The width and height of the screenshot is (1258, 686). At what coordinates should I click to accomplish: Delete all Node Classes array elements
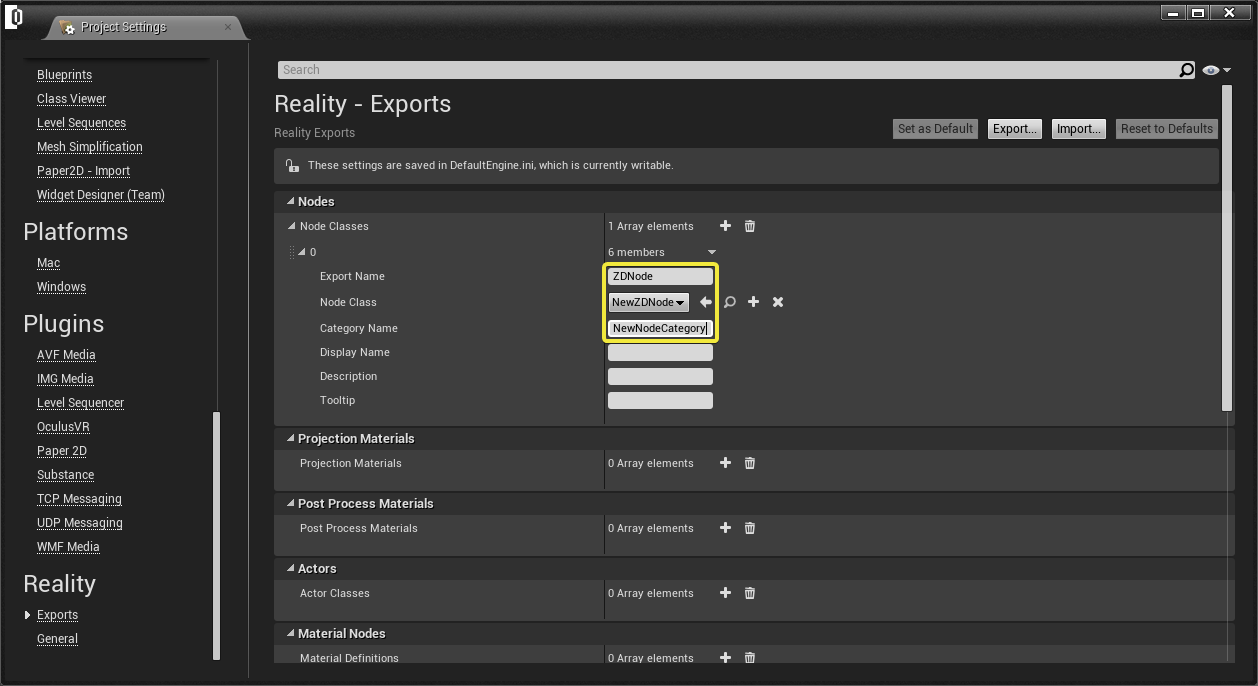tap(750, 226)
